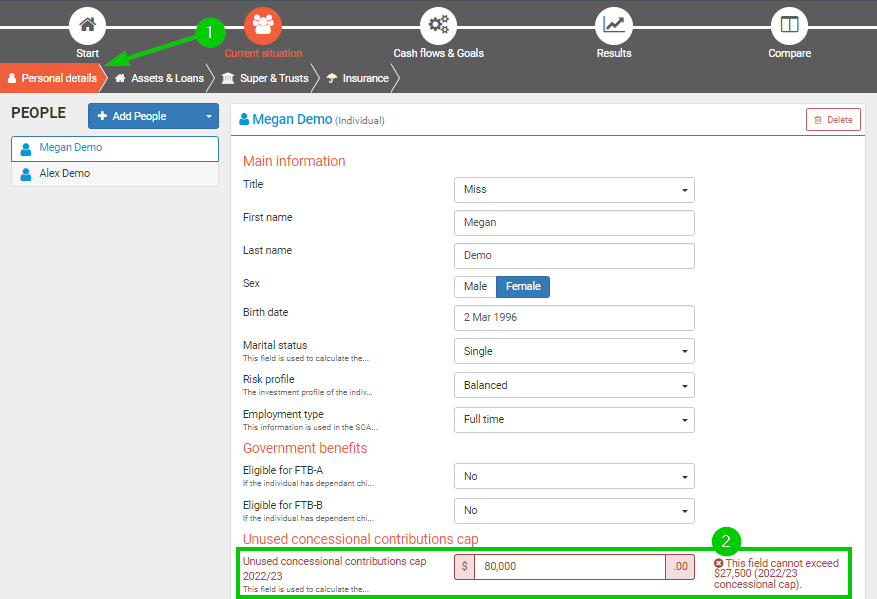Click the Results chart icon
This screenshot has width=877, height=599.
[x=614, y=25]
